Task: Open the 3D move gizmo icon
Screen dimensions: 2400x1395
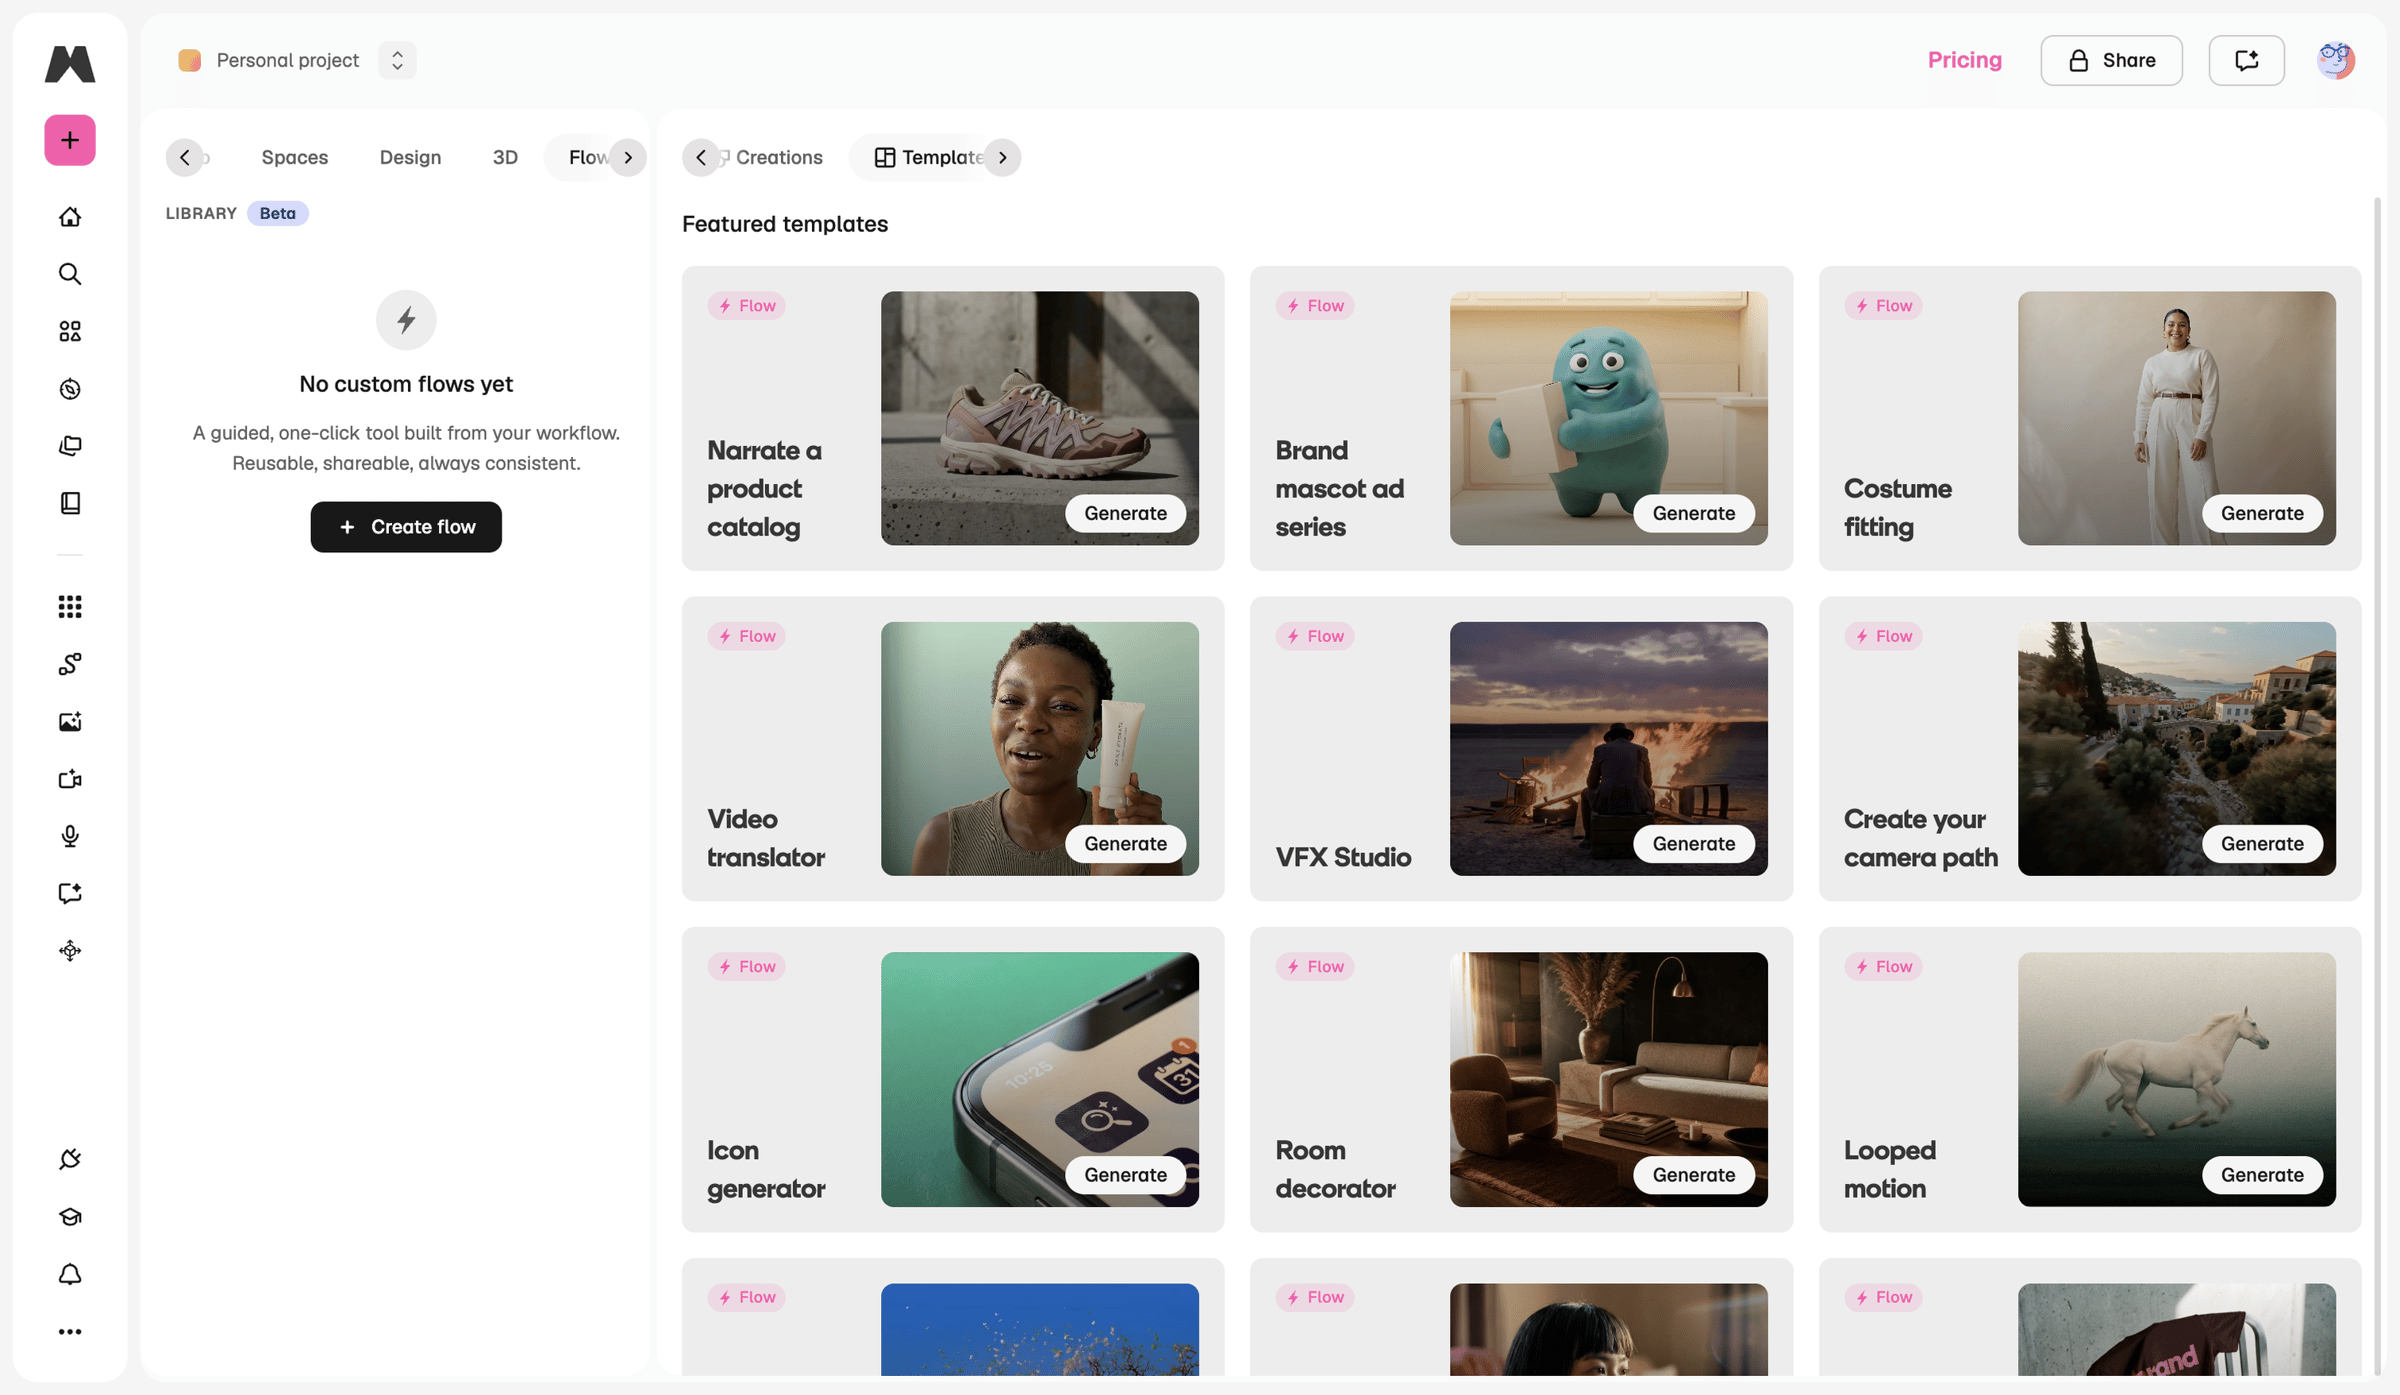Action: [70, 951]
